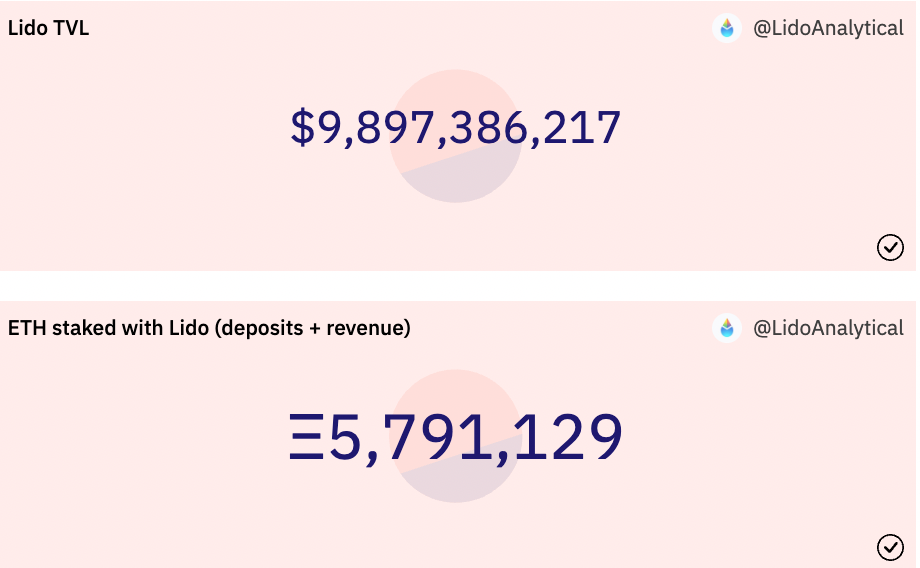Viewport: 920px width, 568px height.
Task: Click the Lido avatar icon in the ETH staked card
Action: 727,328
